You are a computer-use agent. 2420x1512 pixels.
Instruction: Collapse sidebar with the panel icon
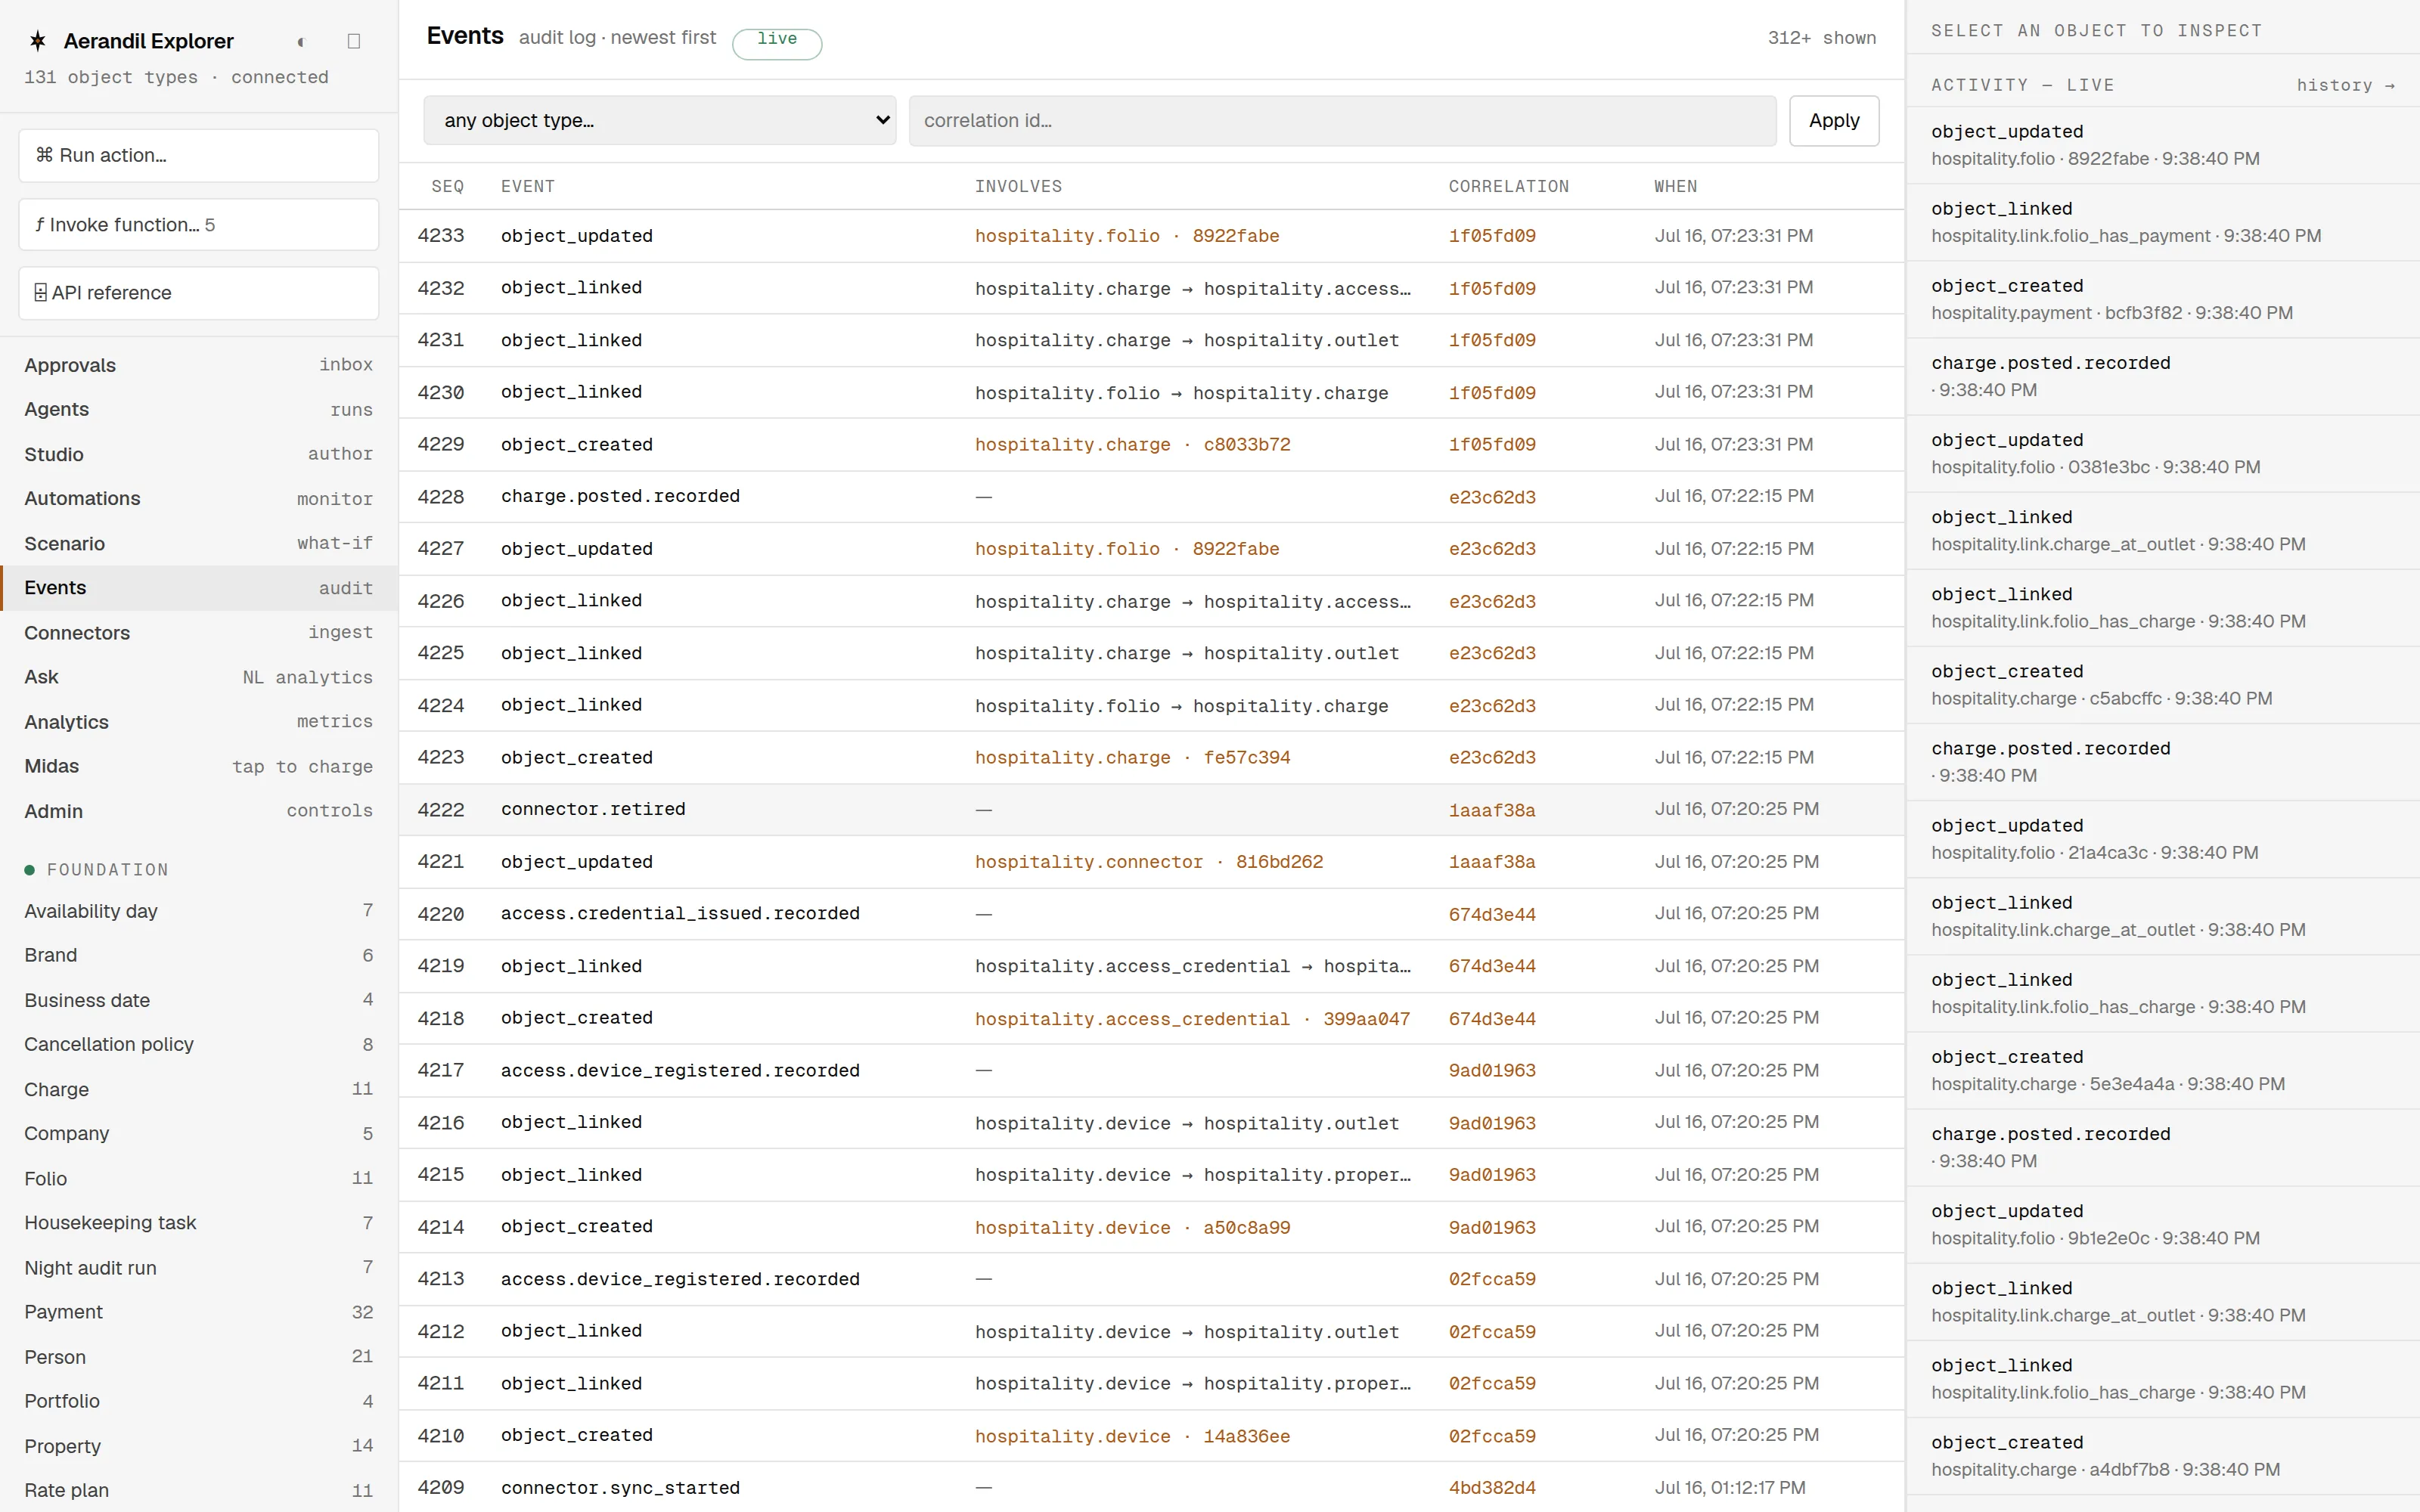point(353,42)
